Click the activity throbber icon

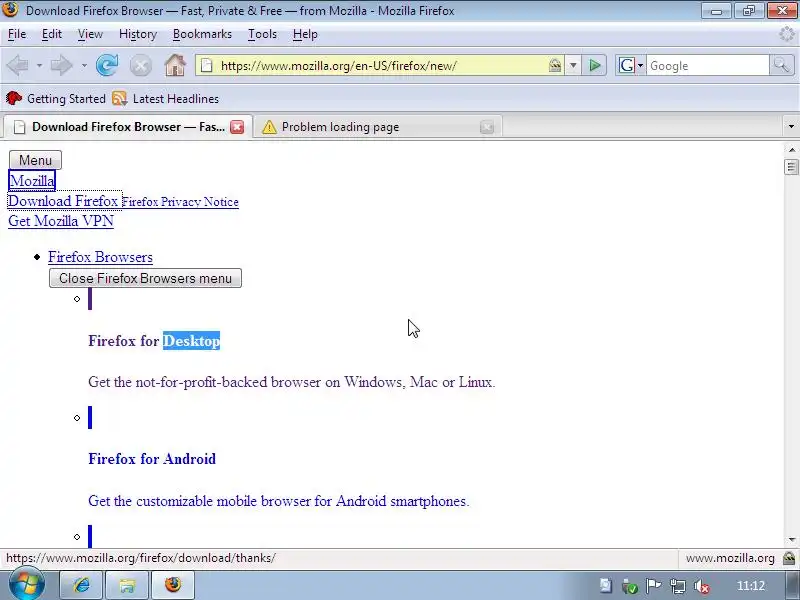pyautogui.click(x=787, y=34)
